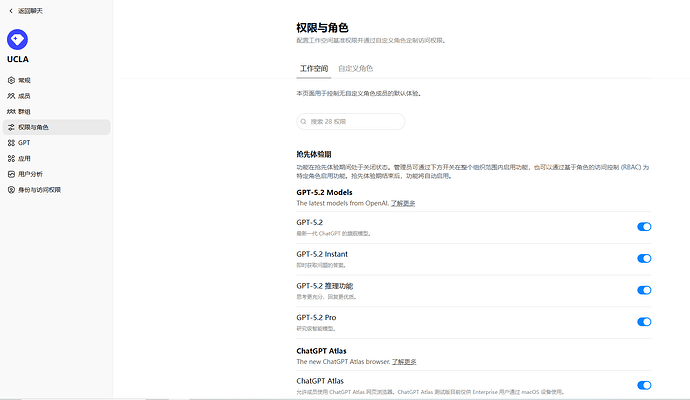This screenshot has width=690, height=400.
Task: Open 应用 in the sidebar
Action: coord(56,158)
